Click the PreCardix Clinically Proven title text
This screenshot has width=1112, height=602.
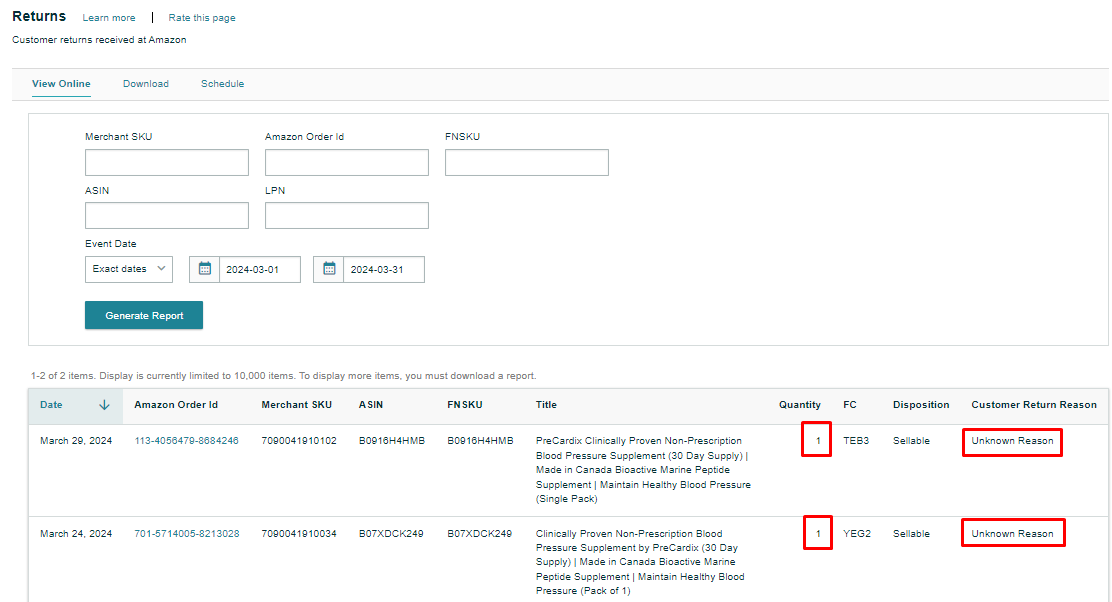pyautogui.click(x=643, y=470)
